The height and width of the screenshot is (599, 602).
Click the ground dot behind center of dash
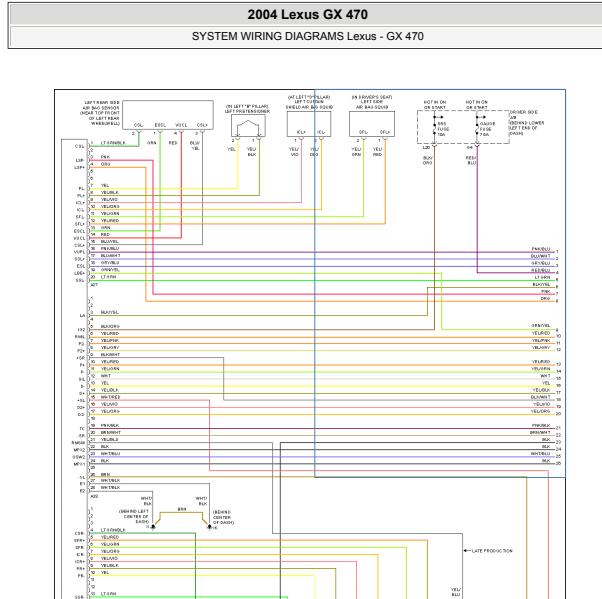point(210,527)
